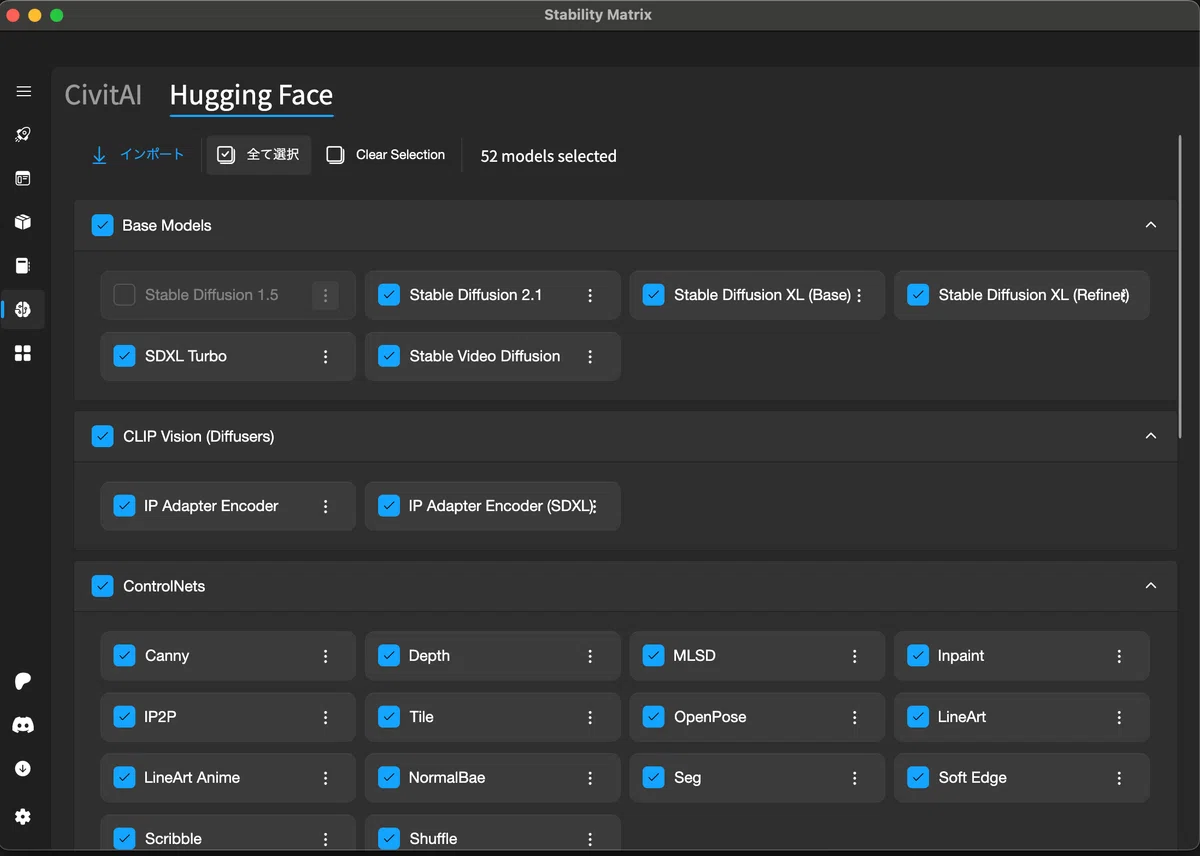1200x856 pixels.
Task: Collapse the Base Models section
Action: (x=1151, y=225)
